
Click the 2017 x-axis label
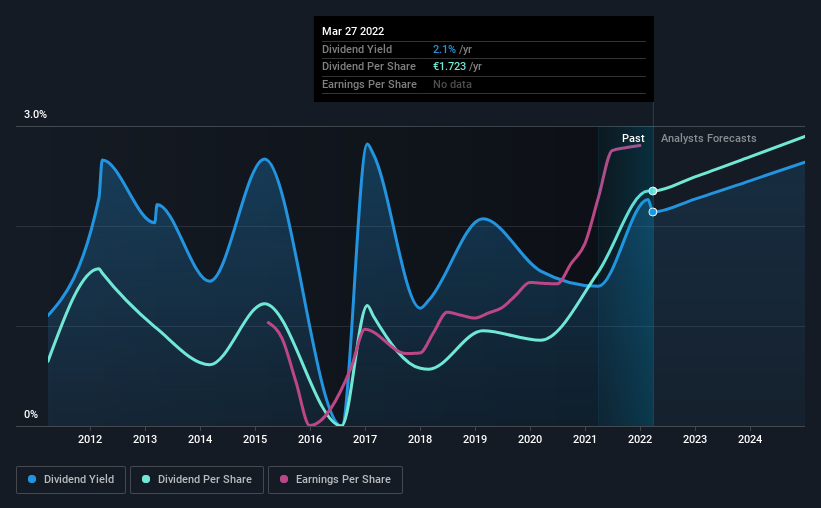(x=365, y=439)
